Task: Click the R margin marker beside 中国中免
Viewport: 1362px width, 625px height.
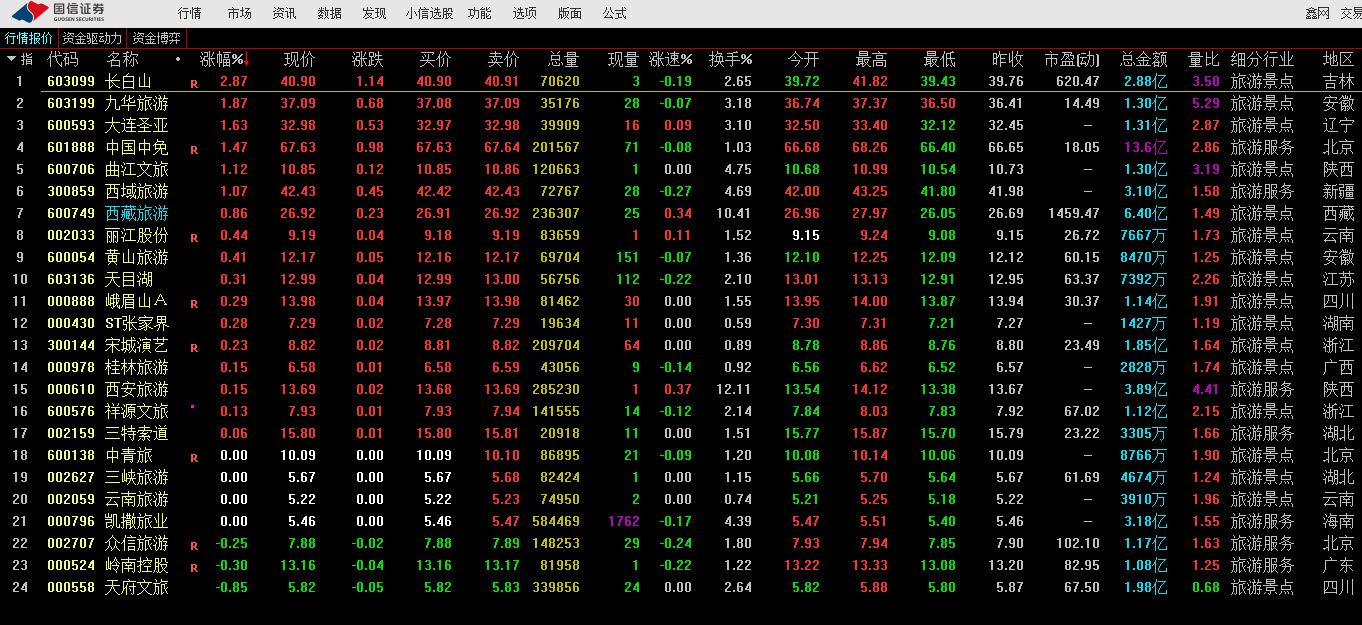Action: 194,149
